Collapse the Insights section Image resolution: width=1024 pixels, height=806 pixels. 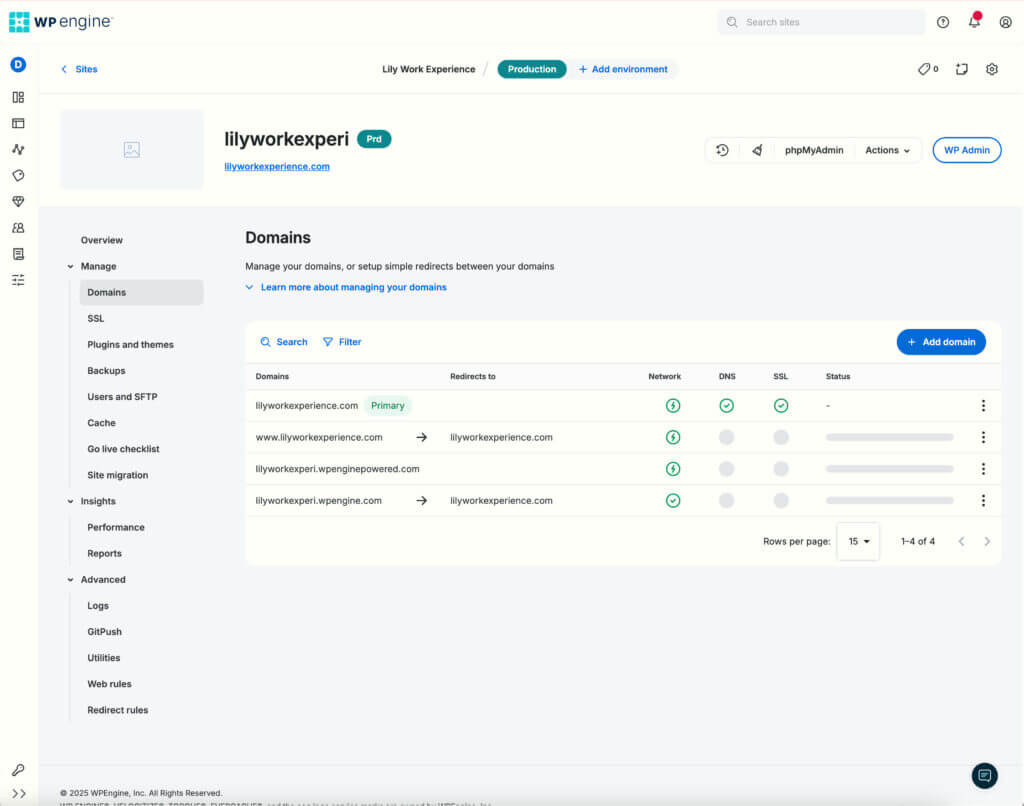tap(71, 502)
